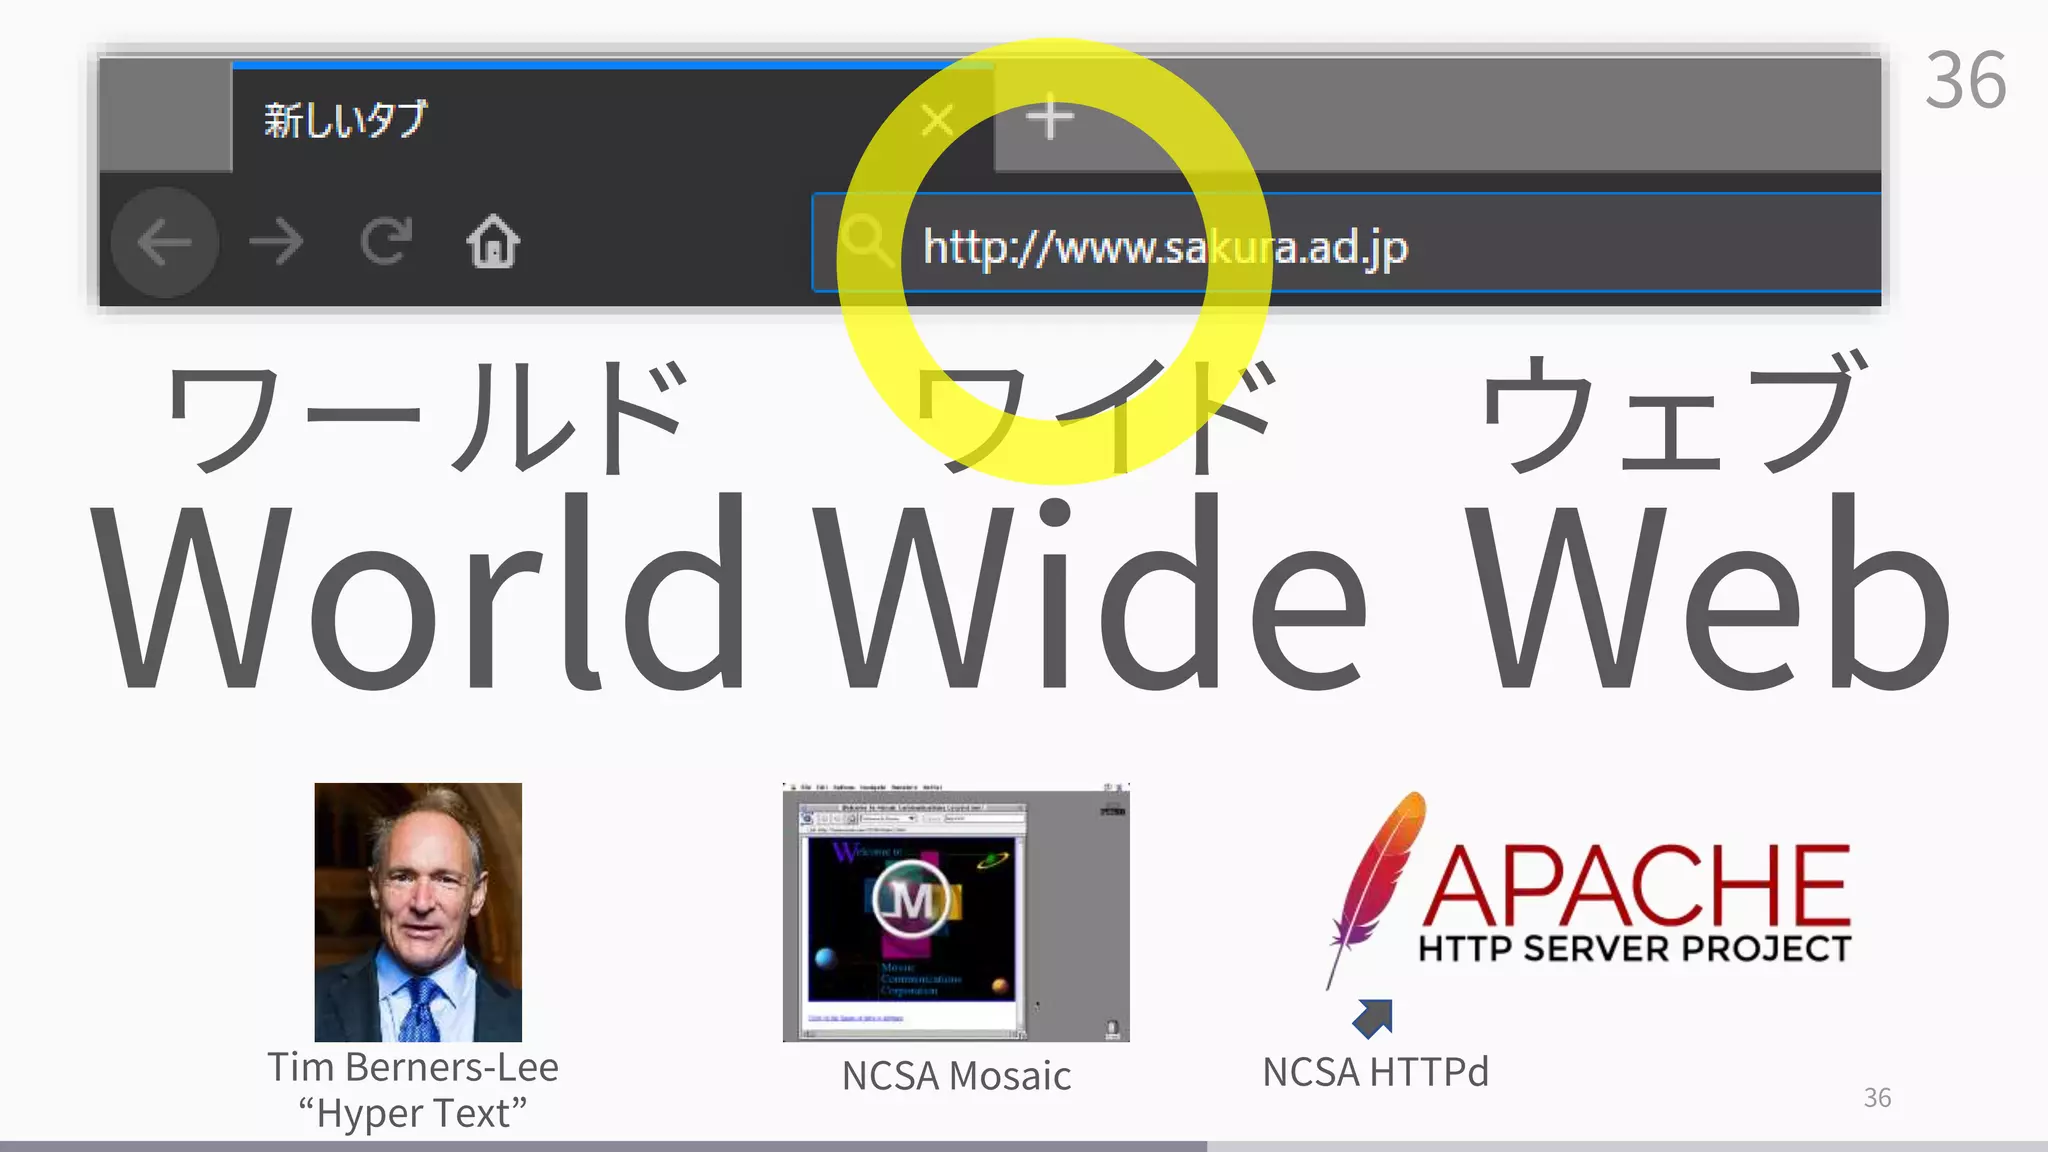Click the large slide number 36 at top

1966,80
